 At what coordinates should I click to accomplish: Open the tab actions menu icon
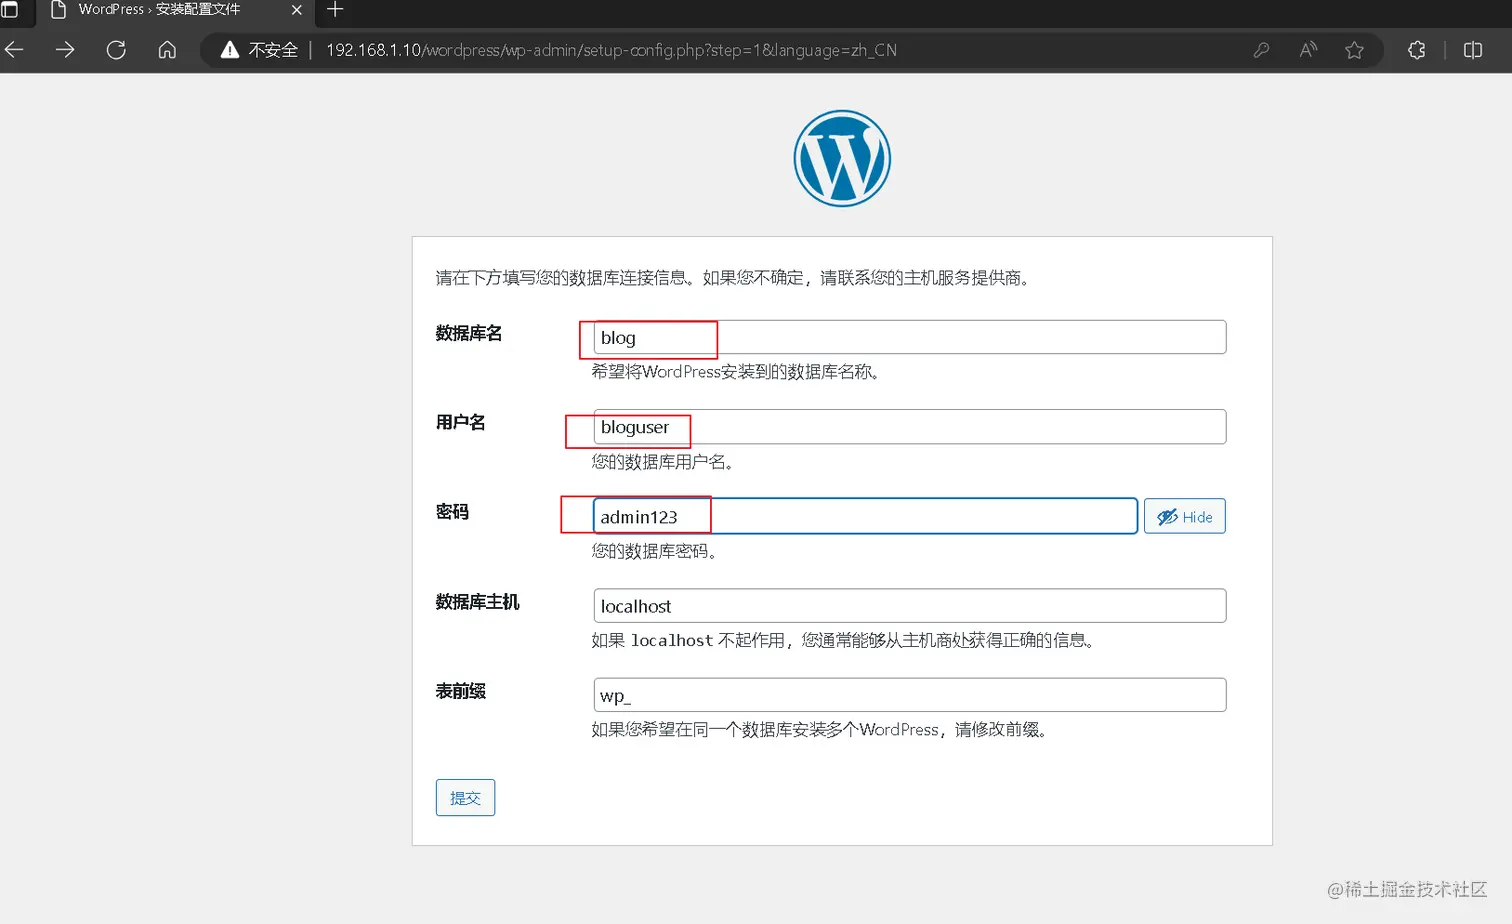(9, 10)
